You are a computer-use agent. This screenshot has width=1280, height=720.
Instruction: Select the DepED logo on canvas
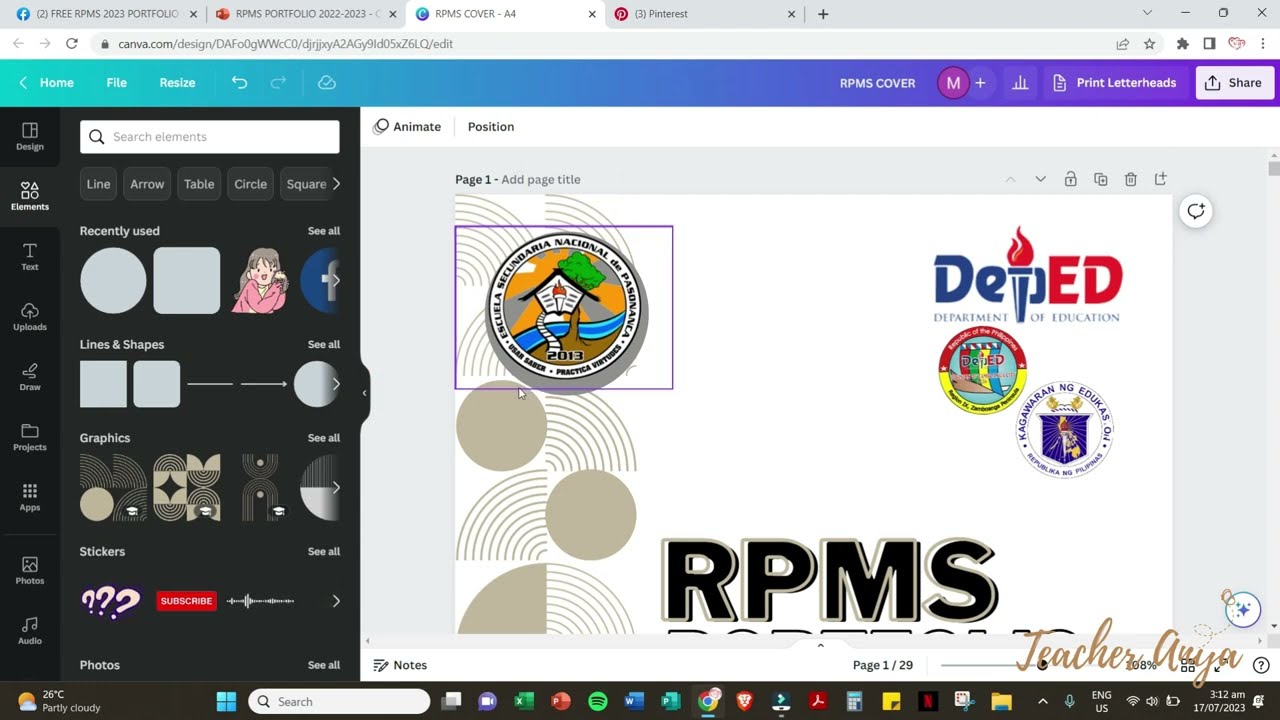click(1027, 274)
